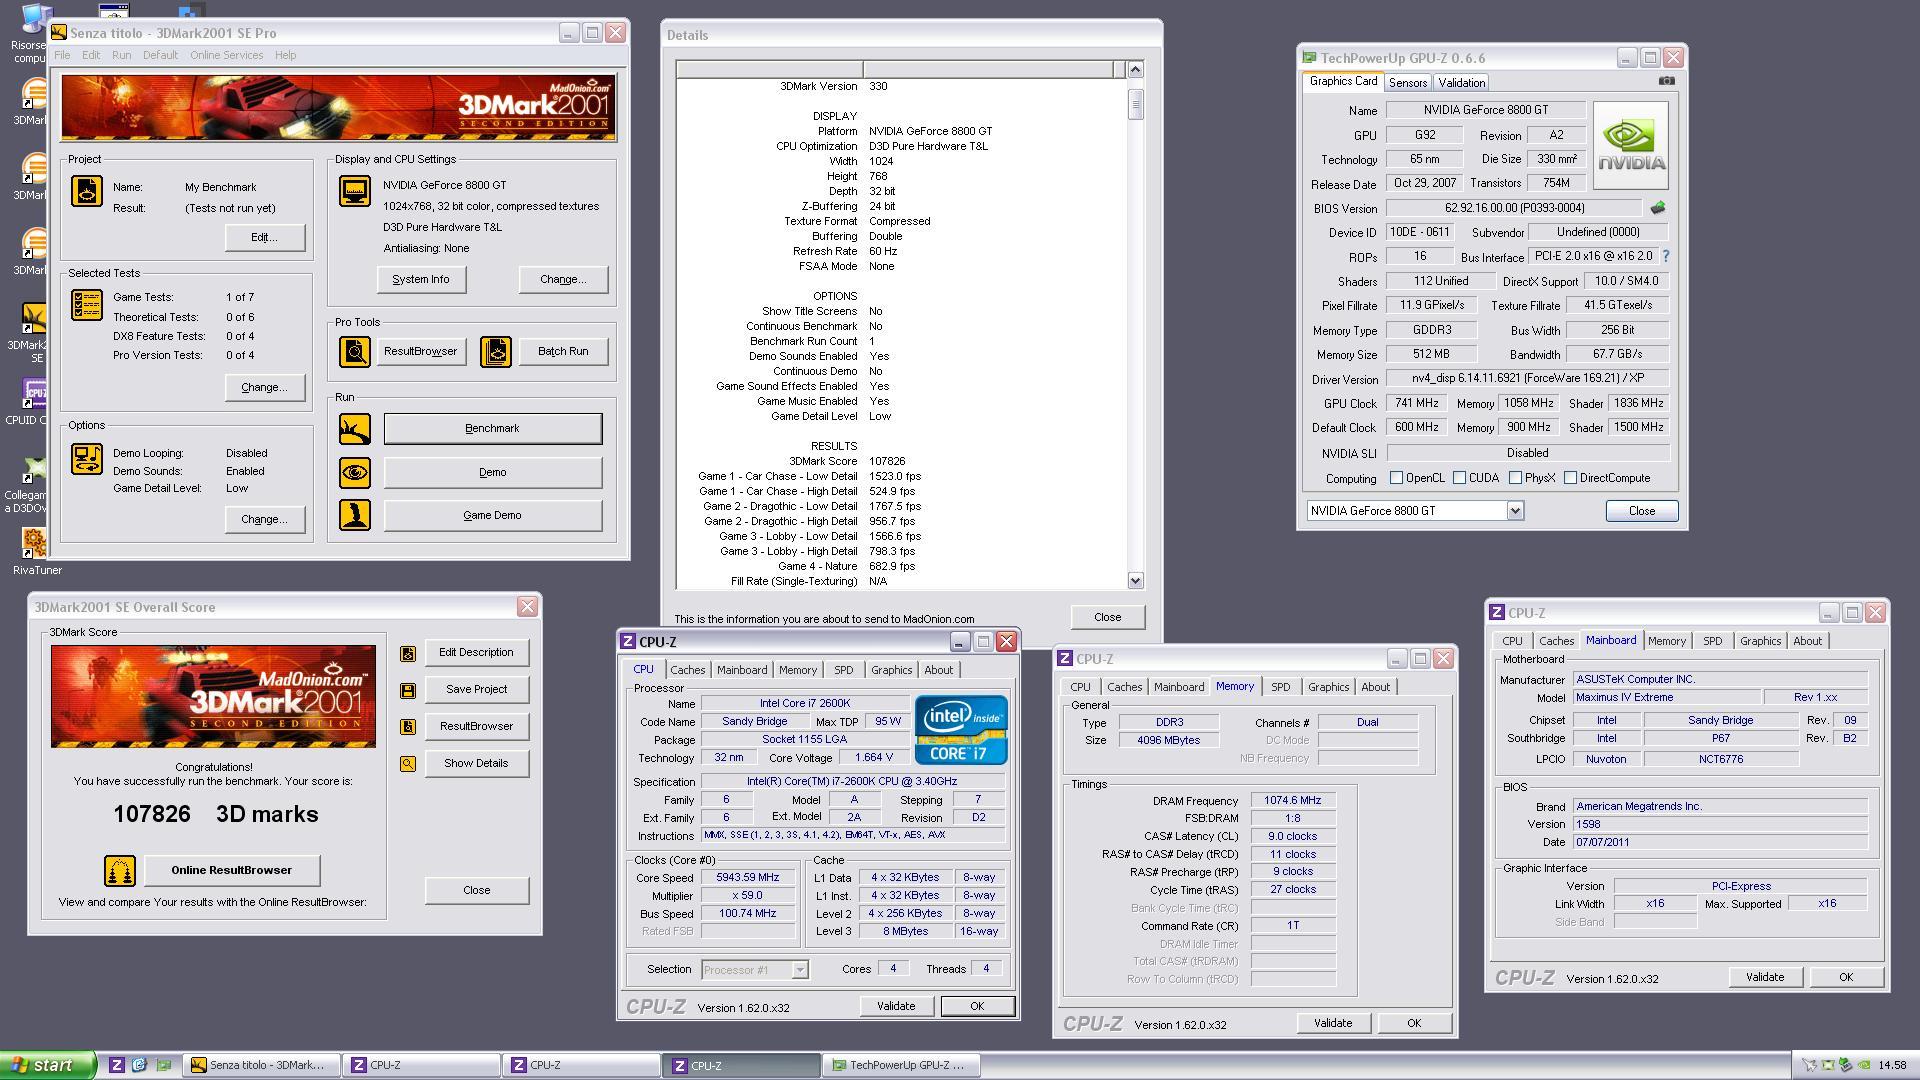
Task: Click the Benchmark button
Action: [x=492, y=428]
